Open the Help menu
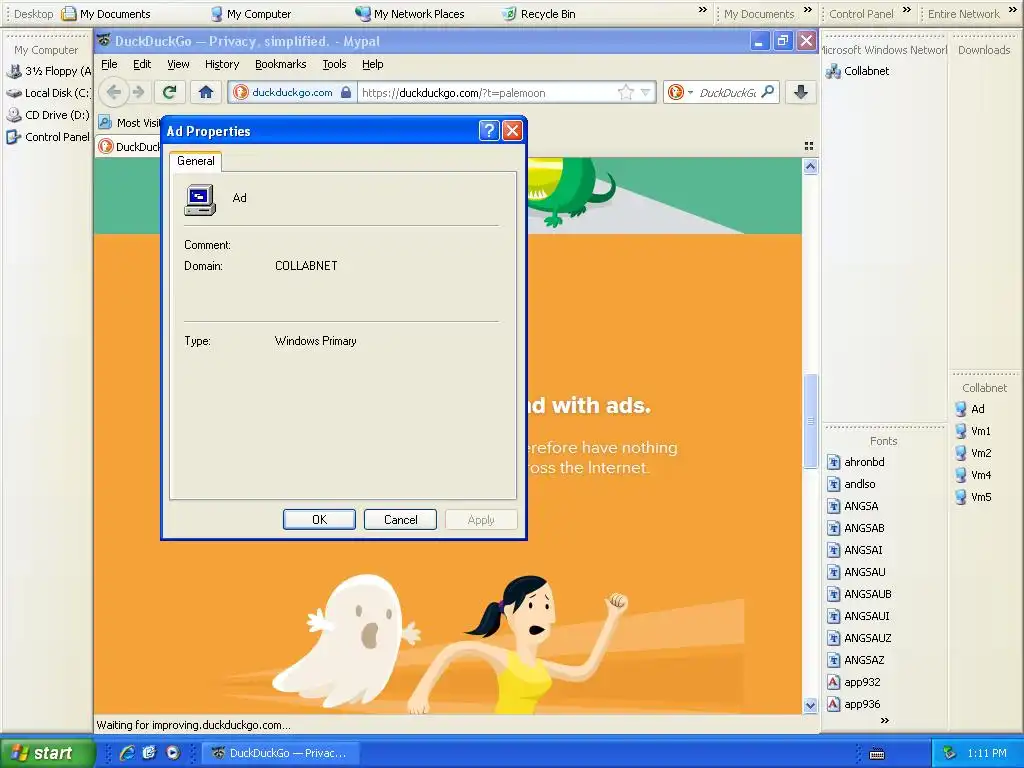 tap(373, 64)
